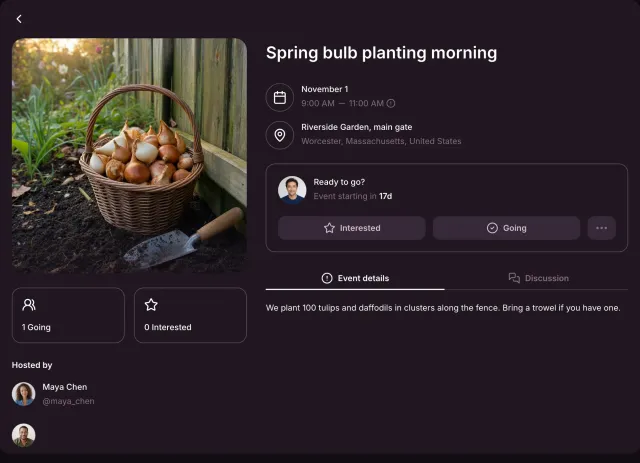Screen dimensions: 640x463
Task: Open the 1 Going attendee list
Action: pyautogui.click(x=68, y=315)
